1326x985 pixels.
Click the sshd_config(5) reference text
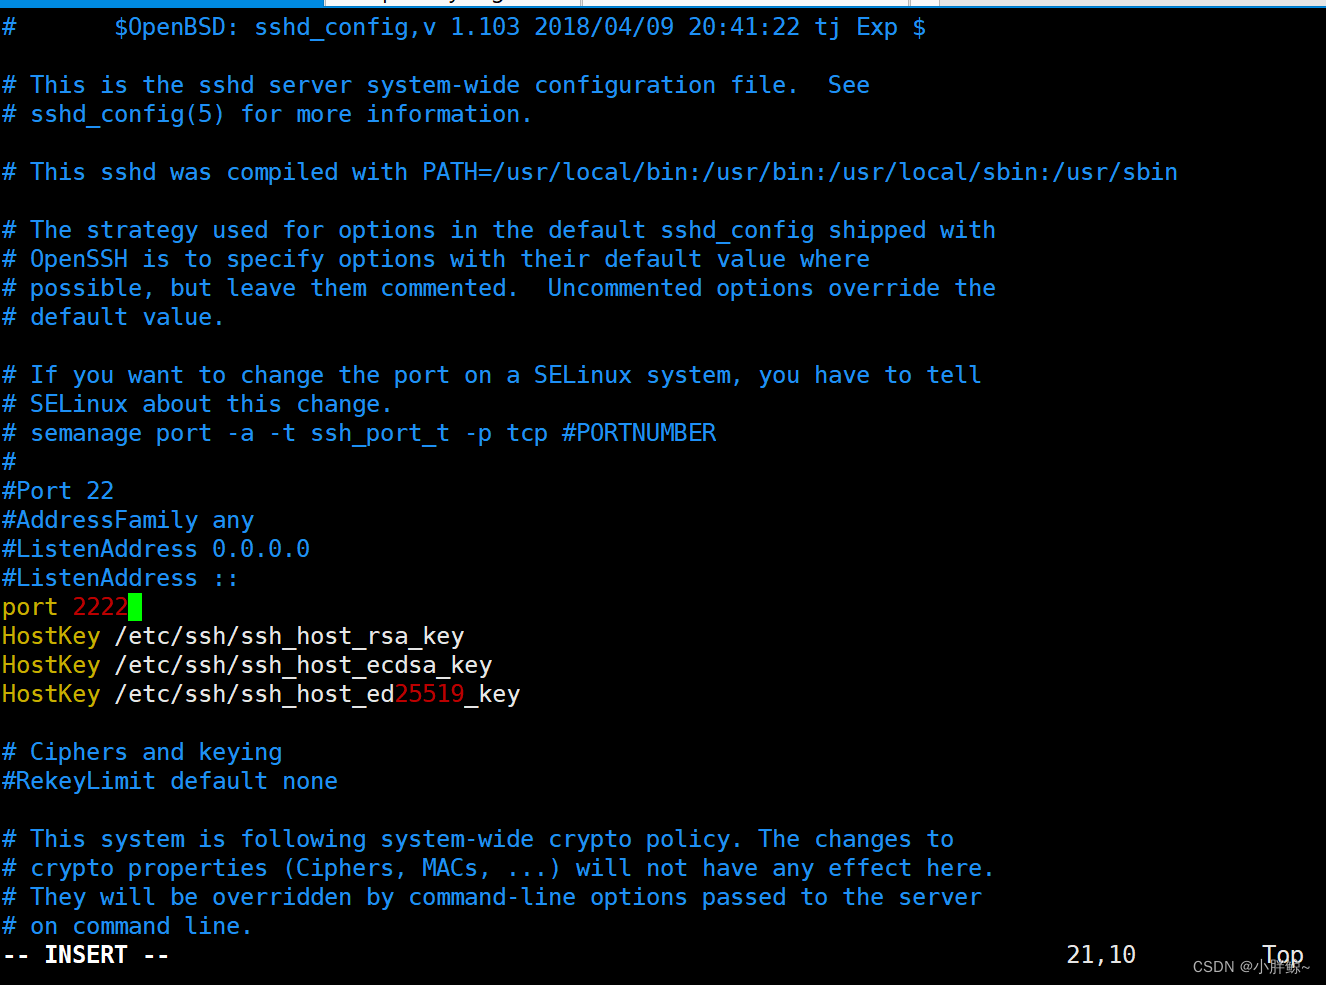(x=128, y=114)
